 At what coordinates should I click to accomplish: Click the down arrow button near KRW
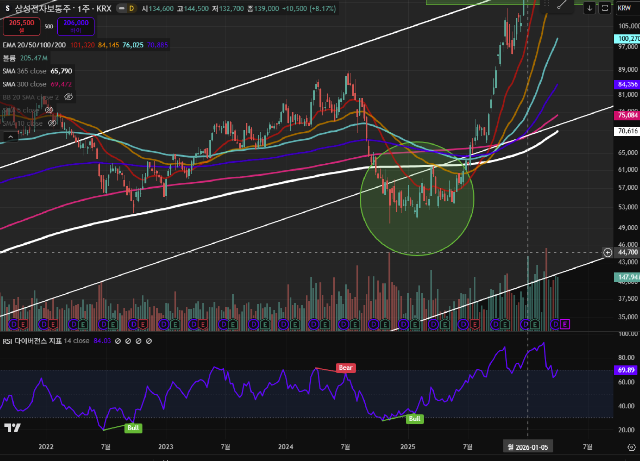click(x=589, y=8)
